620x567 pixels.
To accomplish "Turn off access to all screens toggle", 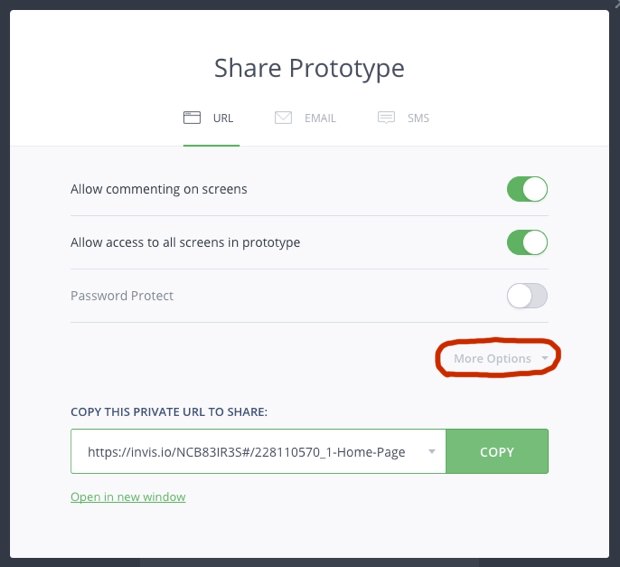I will coord(527,242).
